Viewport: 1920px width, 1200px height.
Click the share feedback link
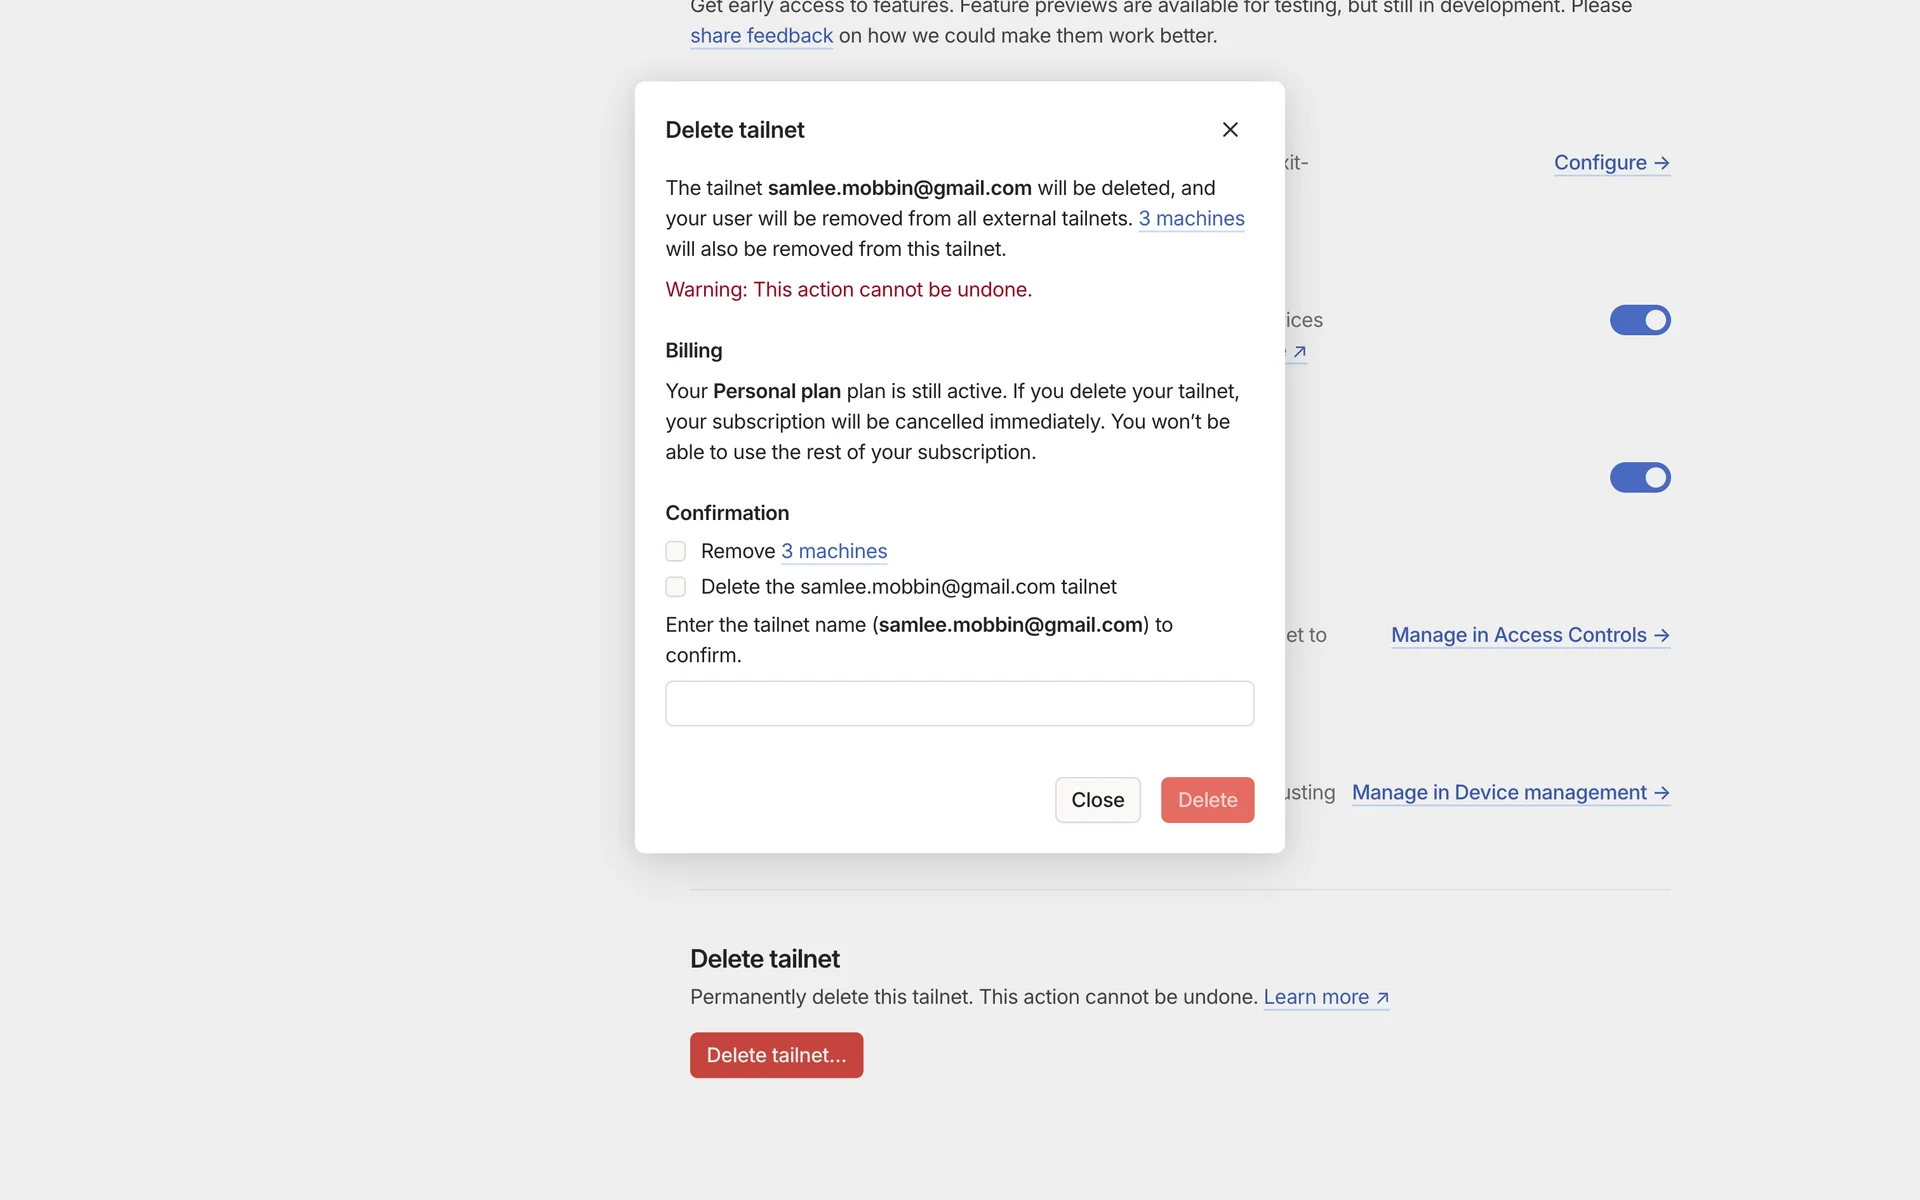click(761, 36)
